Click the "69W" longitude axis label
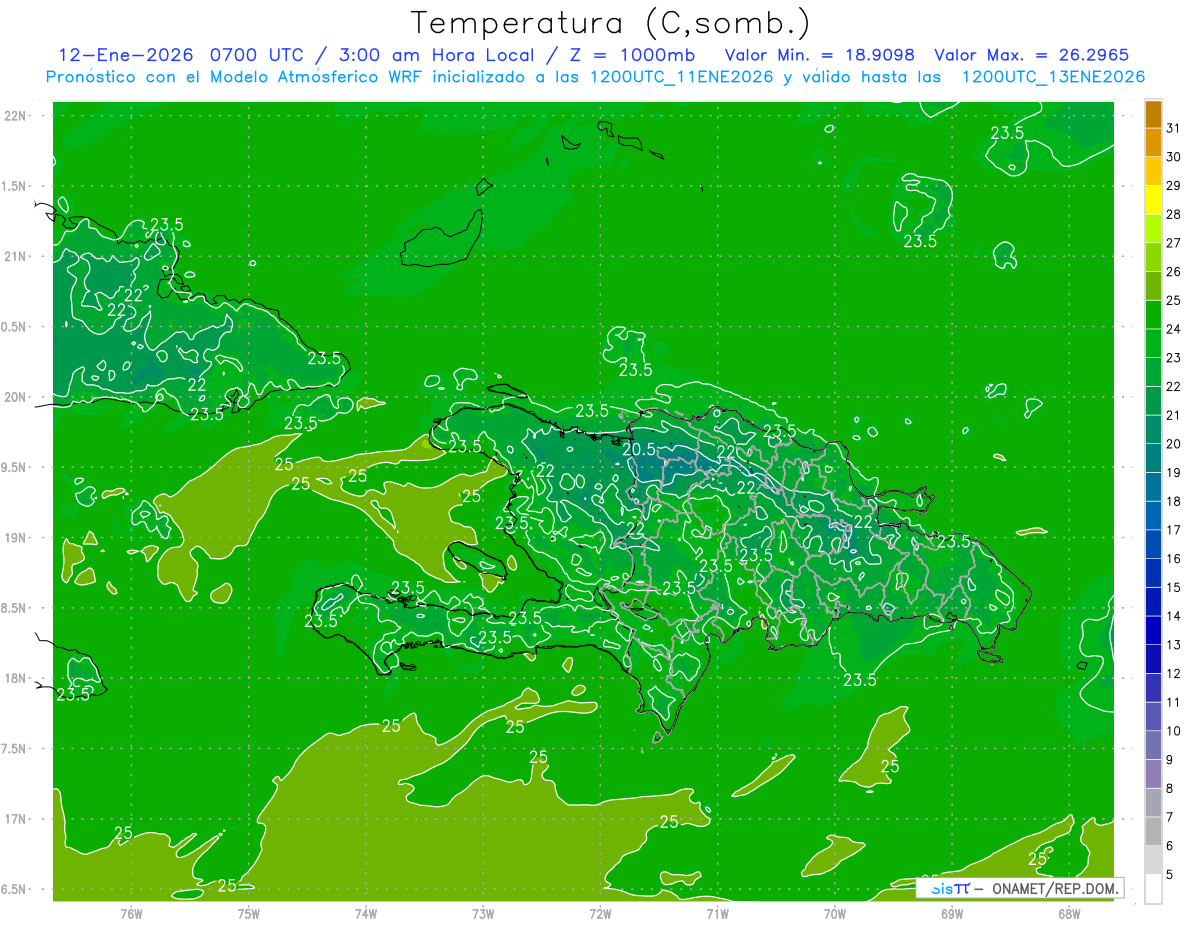This screenshot has height=927, width=1200. click(x=952, y=913)
